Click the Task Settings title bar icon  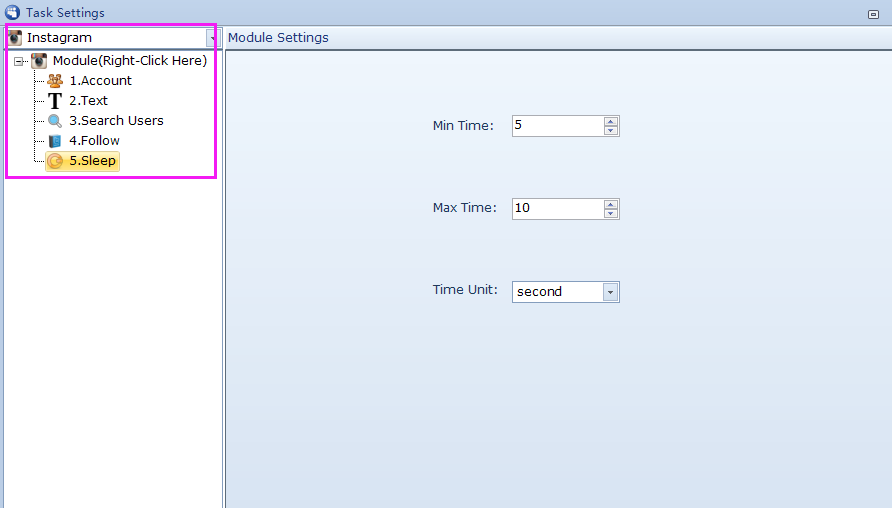click(12, 13)
